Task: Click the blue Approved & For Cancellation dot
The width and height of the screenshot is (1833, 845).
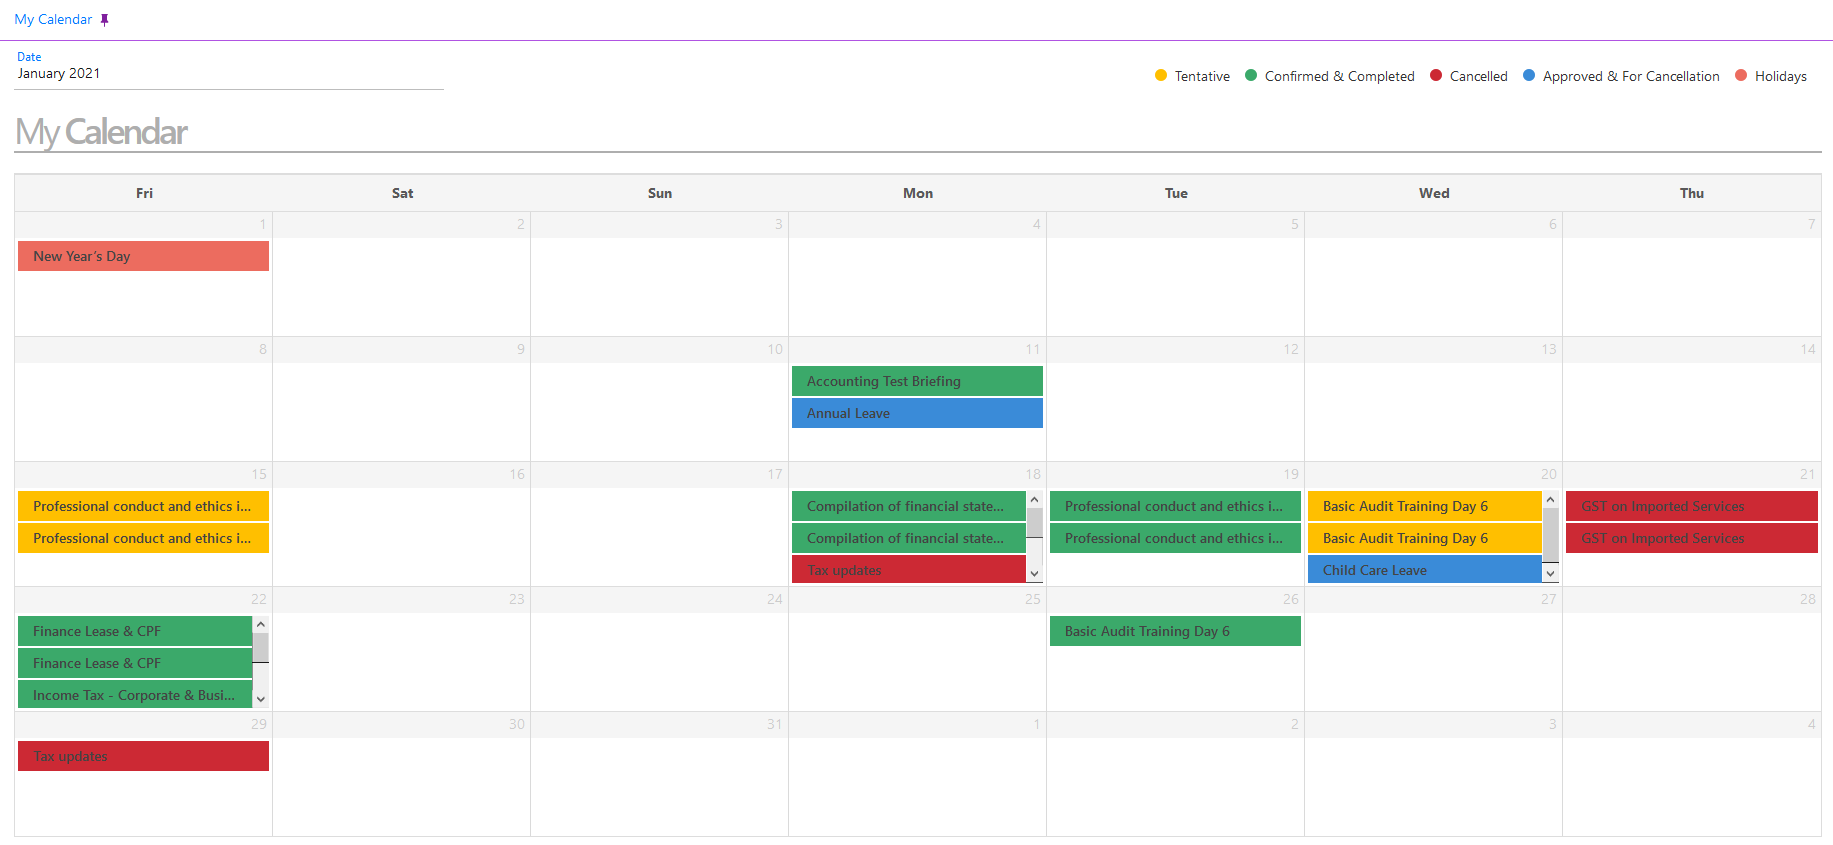Action: [x=1528, y=75]
